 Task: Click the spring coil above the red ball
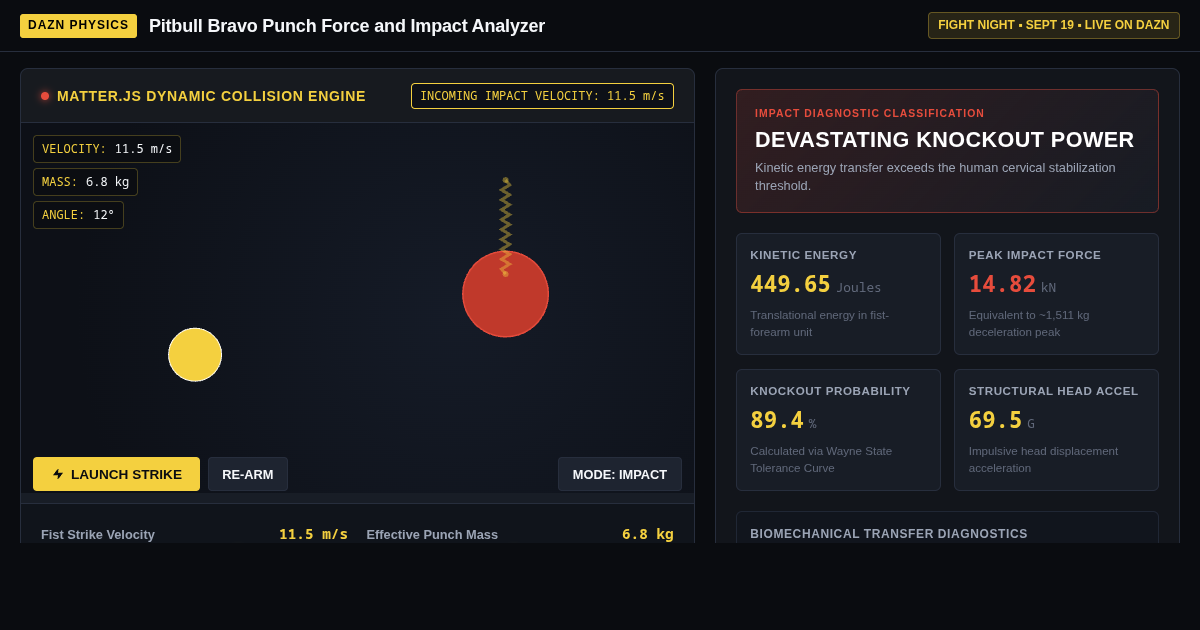[505, 225]
